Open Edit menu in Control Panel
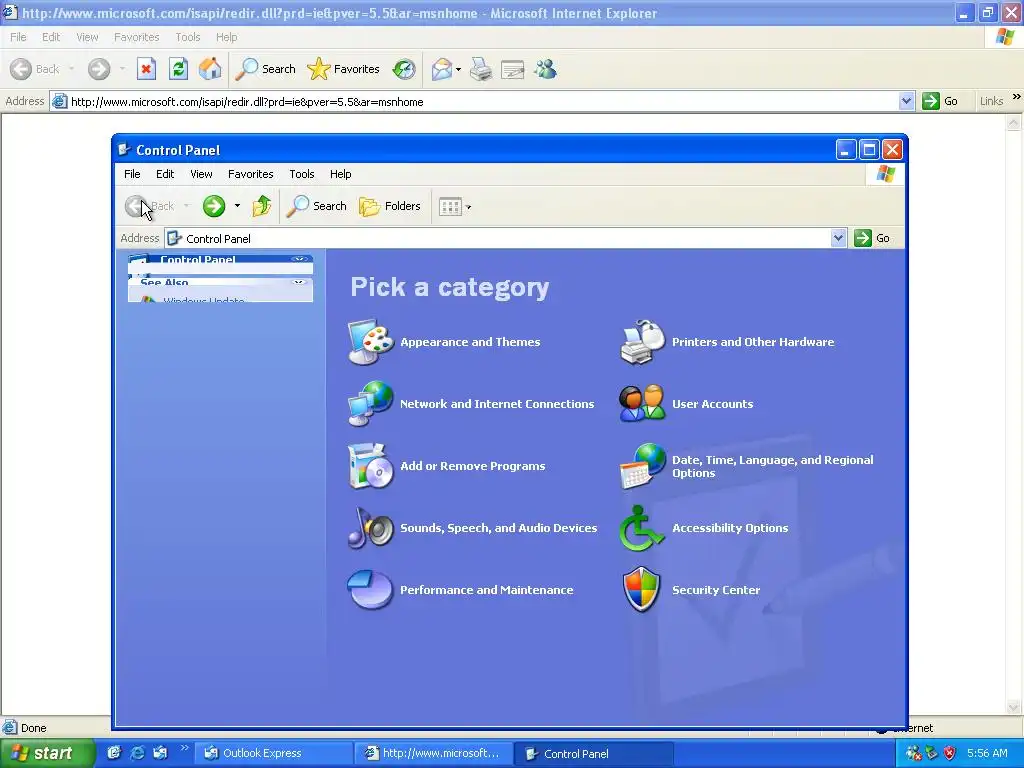1024x768 pixels. 165,174
